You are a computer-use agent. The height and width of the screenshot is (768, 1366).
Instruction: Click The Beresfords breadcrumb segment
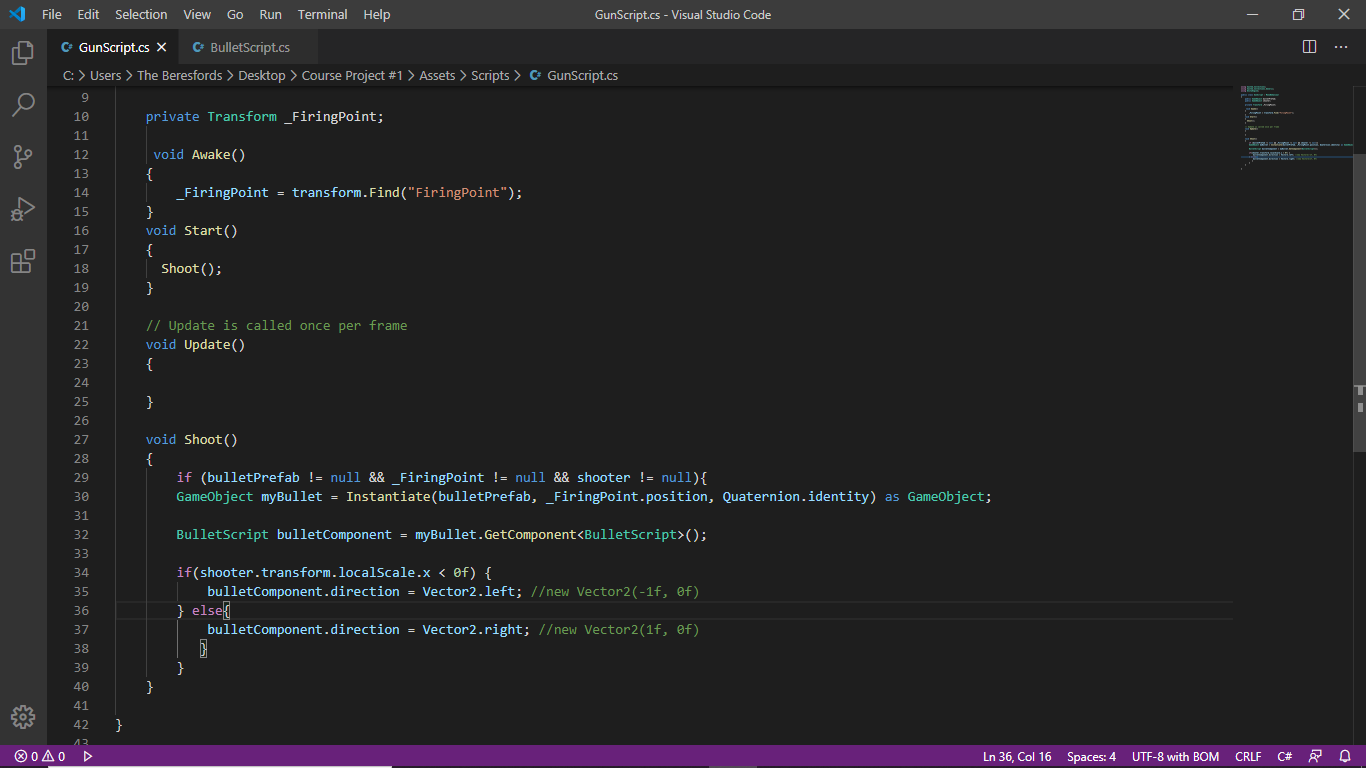pos(180,75)
